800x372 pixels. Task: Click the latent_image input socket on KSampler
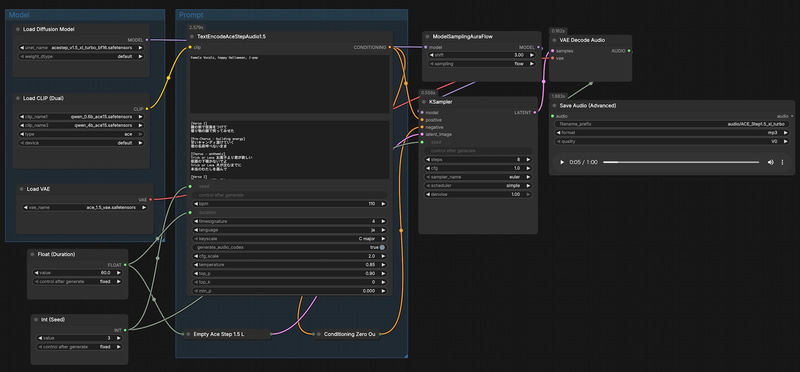422,134
